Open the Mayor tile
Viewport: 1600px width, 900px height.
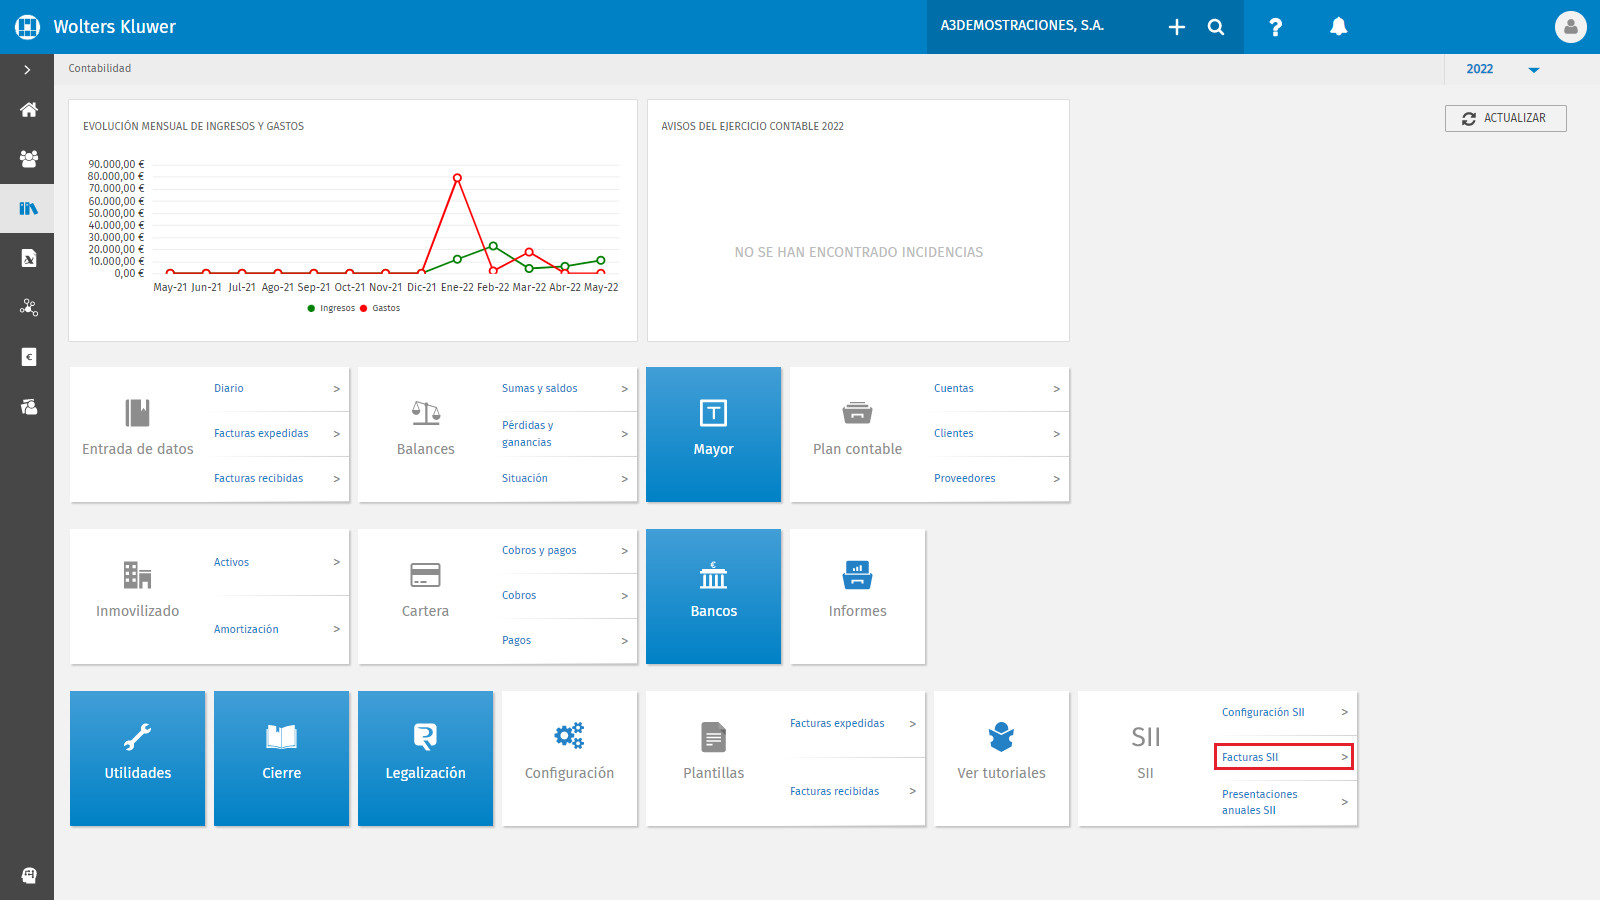713,434
